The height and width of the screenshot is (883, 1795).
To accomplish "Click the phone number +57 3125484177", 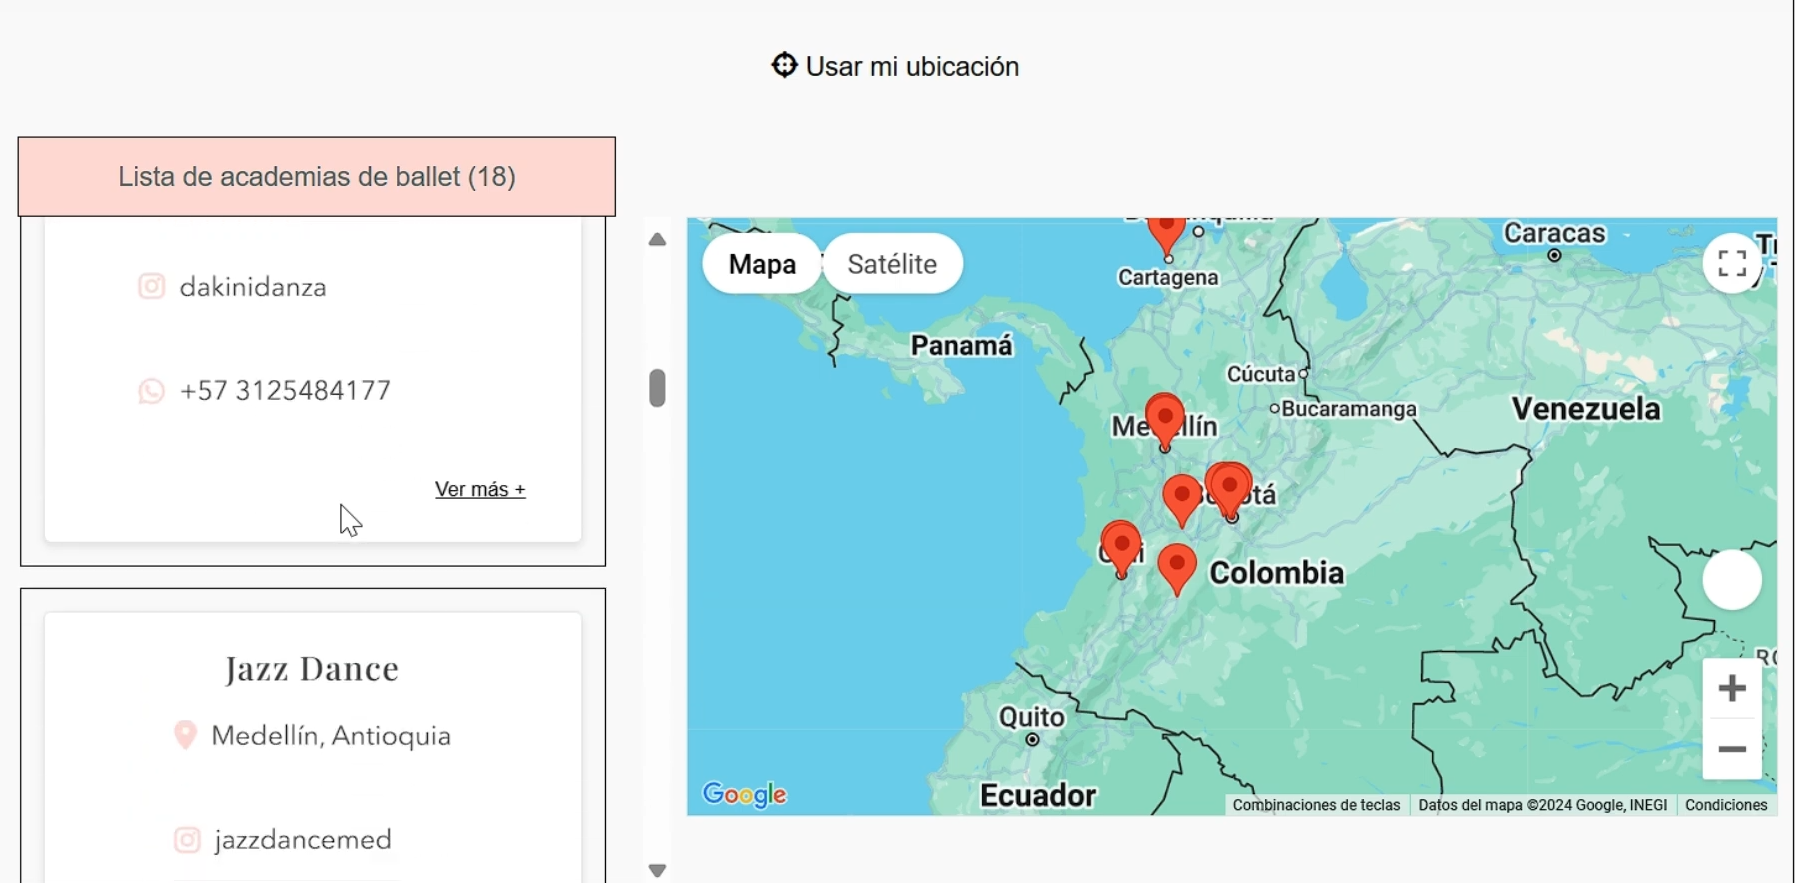I will click(x=285, y=391).
